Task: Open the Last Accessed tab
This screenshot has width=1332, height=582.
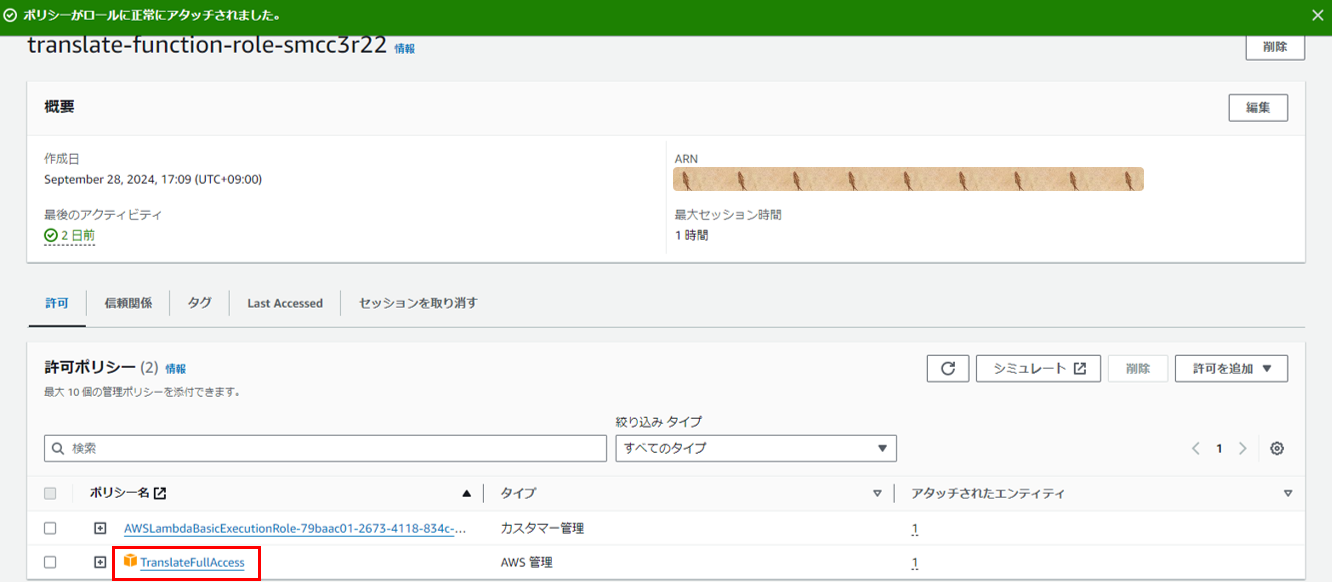Action: pyautogui.click(x=285, y=303)
